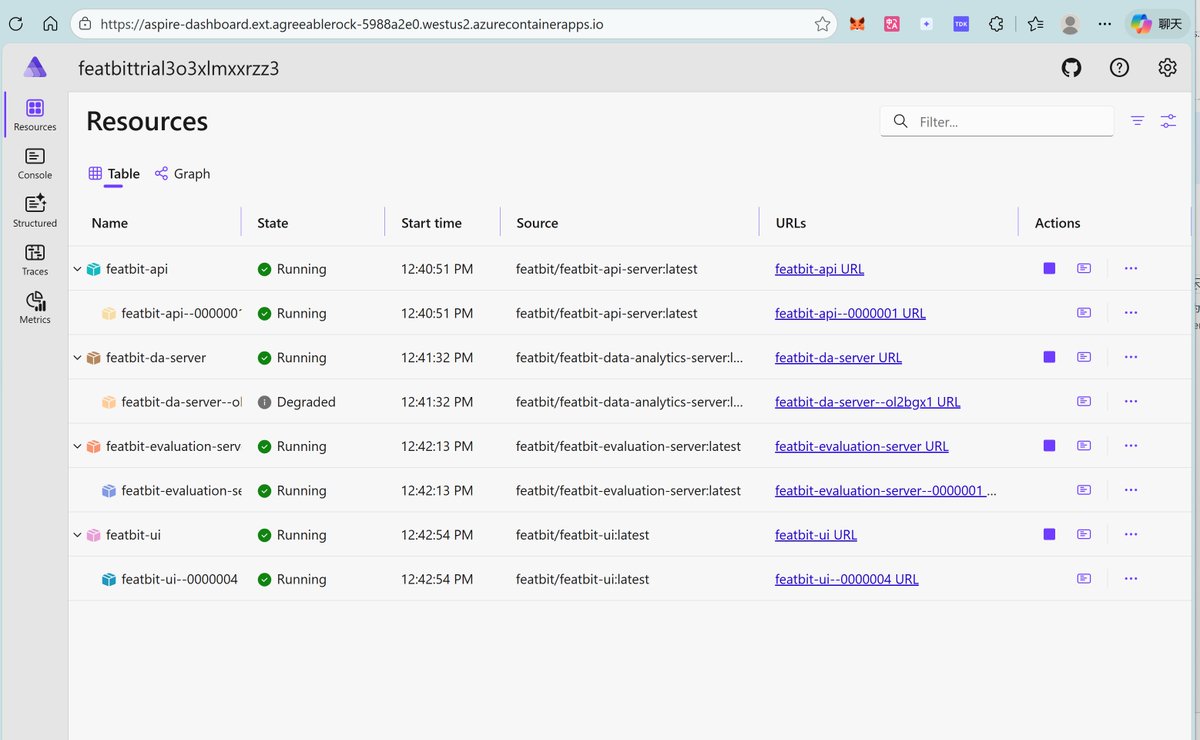Click the URLs column header
1200x740 pixels.
coord(791,223)
